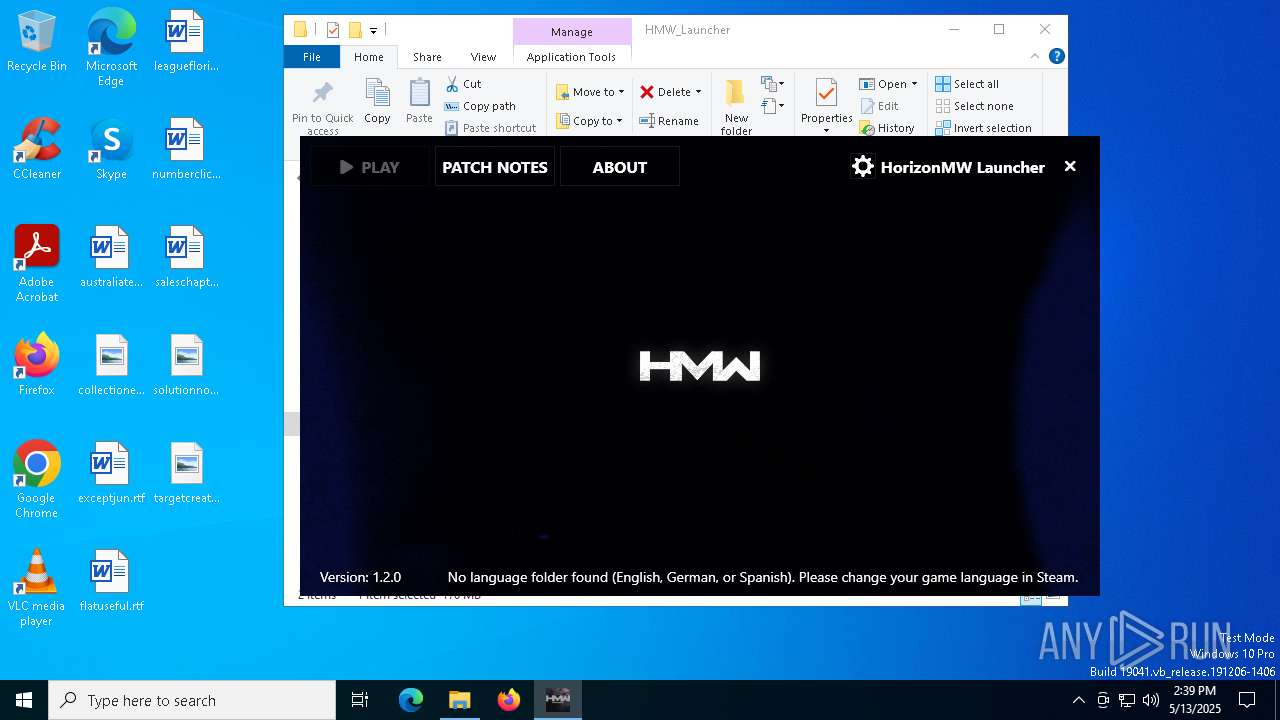Image resolution: width=1280 pixels, height=720 pixels.
Task: Switch to View ribbon tab
Action: coord(483,57)
